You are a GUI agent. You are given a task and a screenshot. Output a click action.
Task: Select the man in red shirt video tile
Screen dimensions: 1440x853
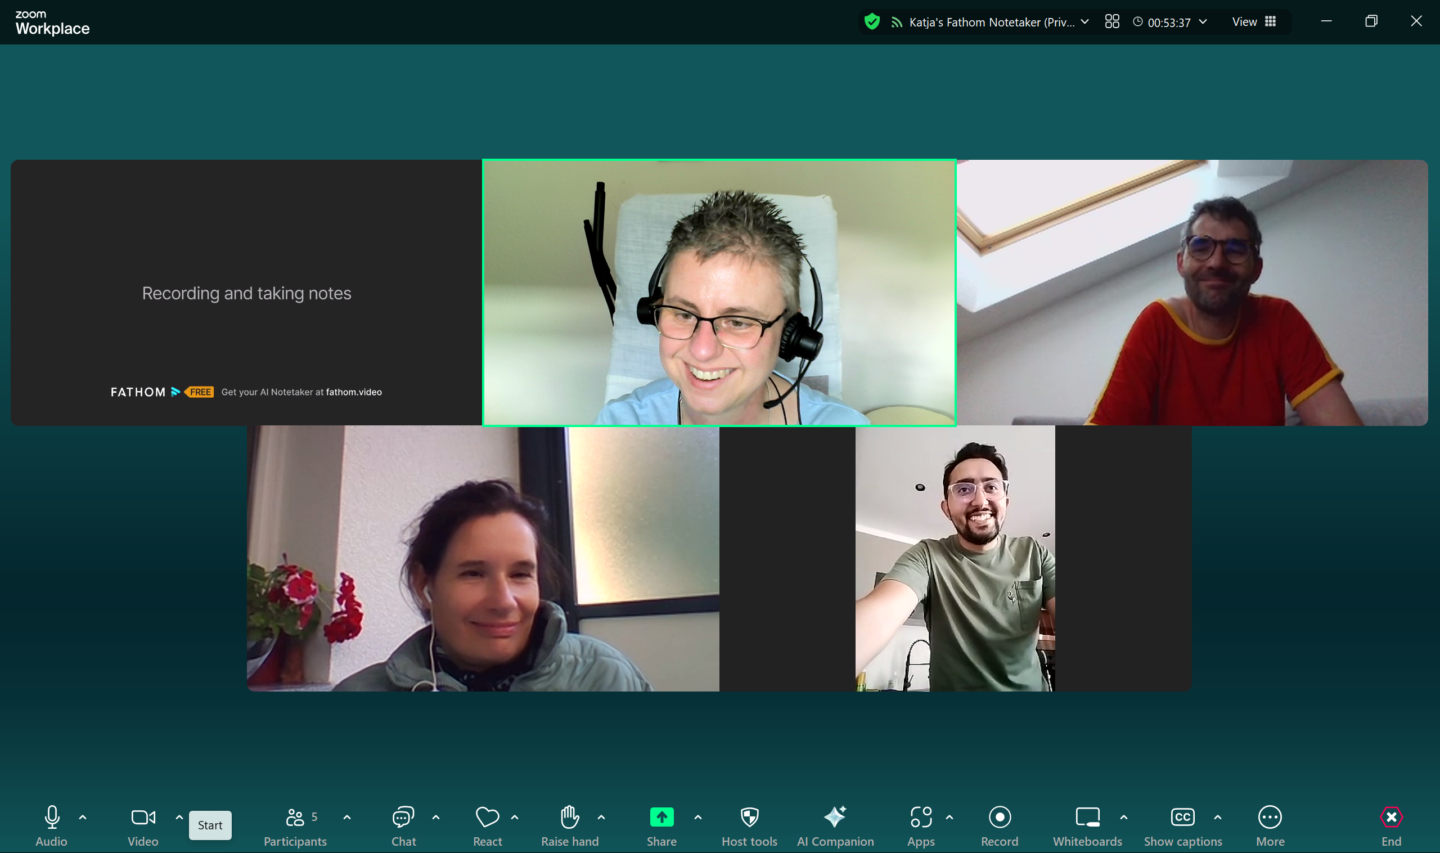coord(1192,293)
